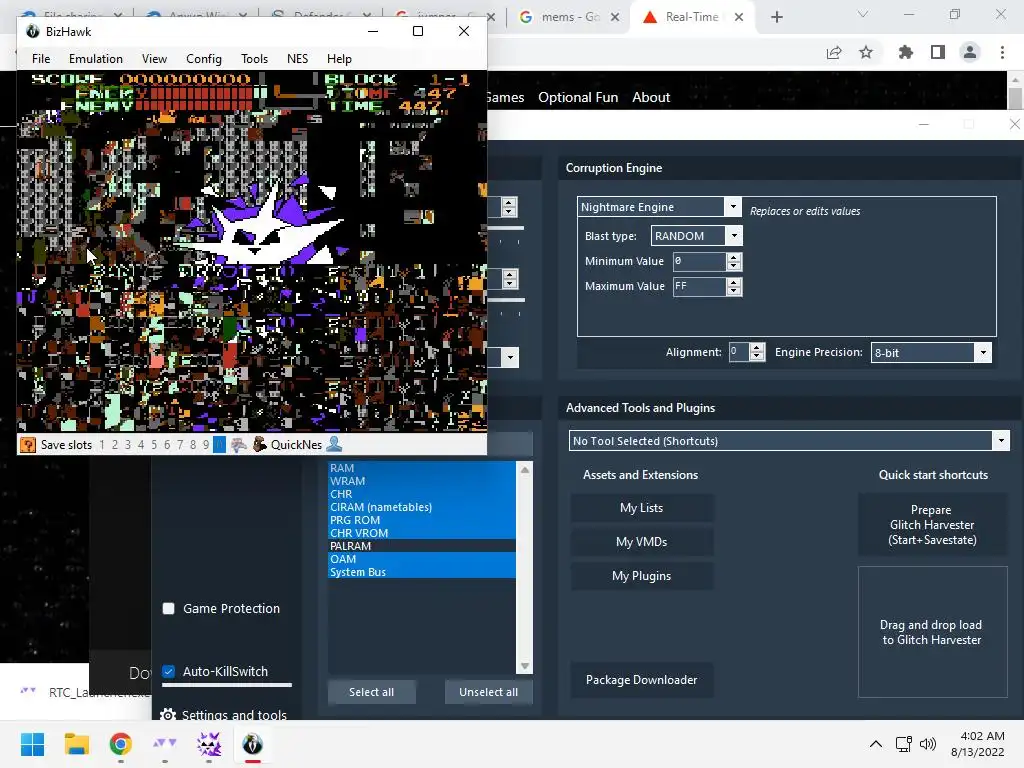Click the Unselect all button
Viewport: 1024px width, 768px height.
tap(488, 692)
